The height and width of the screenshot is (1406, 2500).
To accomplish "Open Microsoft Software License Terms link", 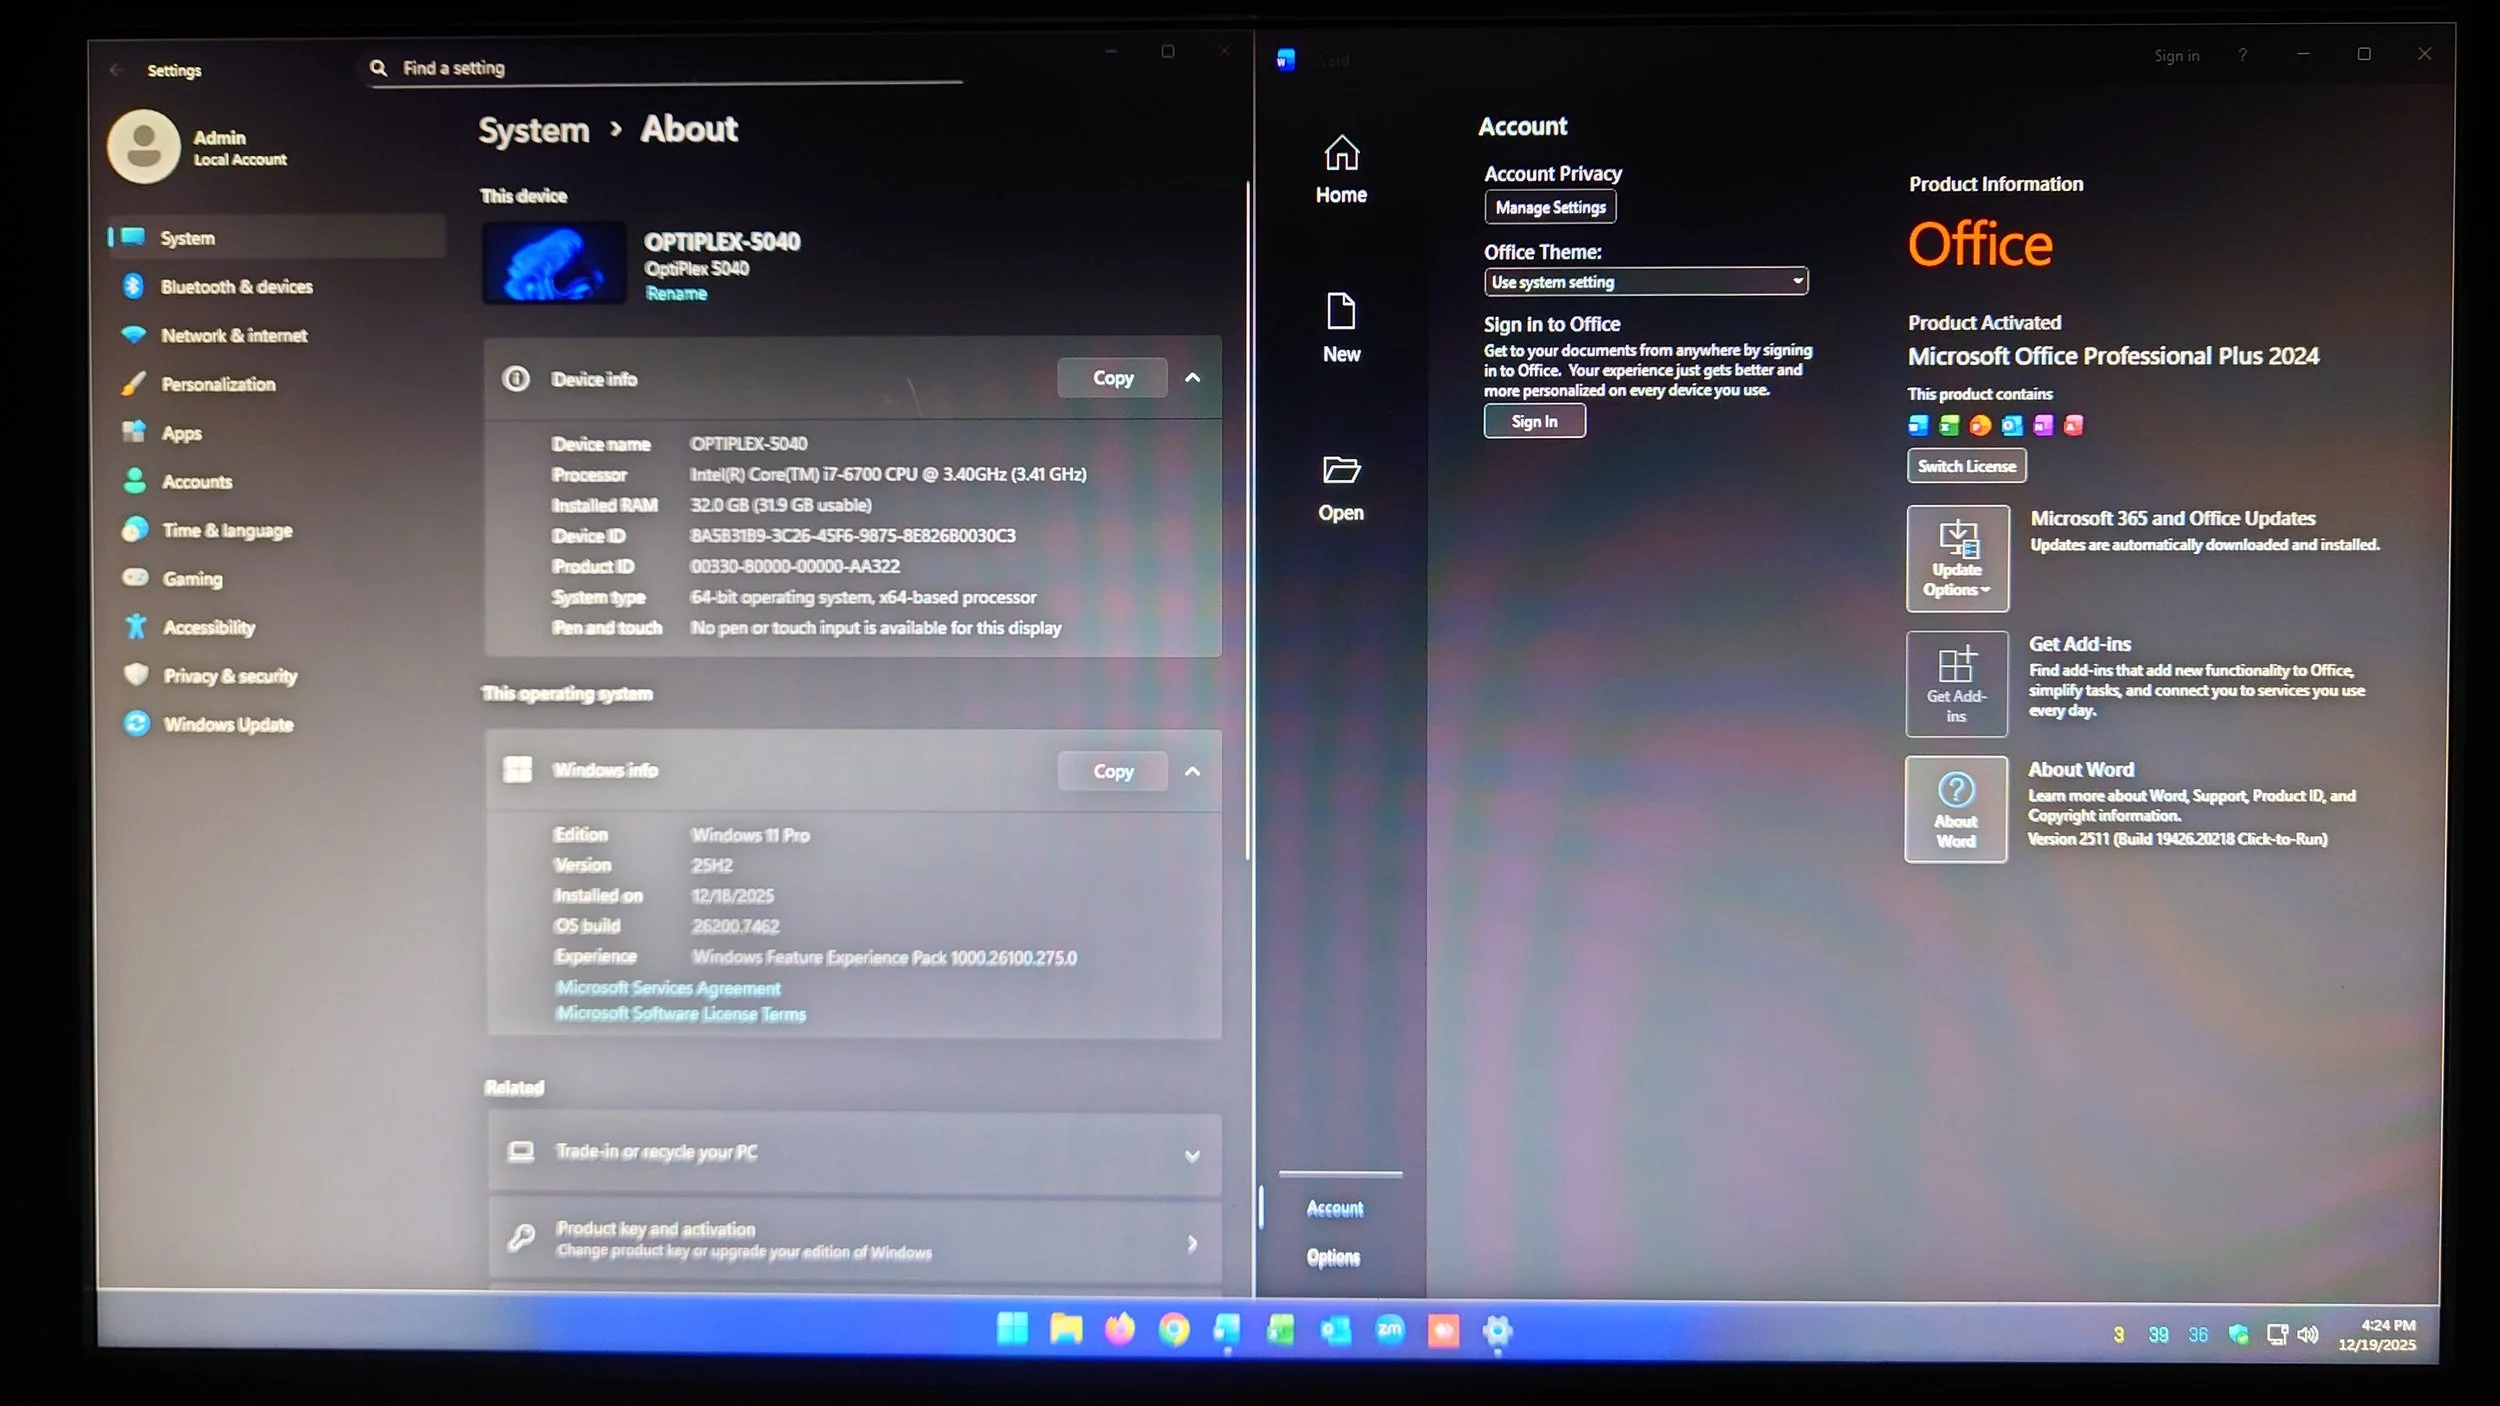I will 681,1014.
